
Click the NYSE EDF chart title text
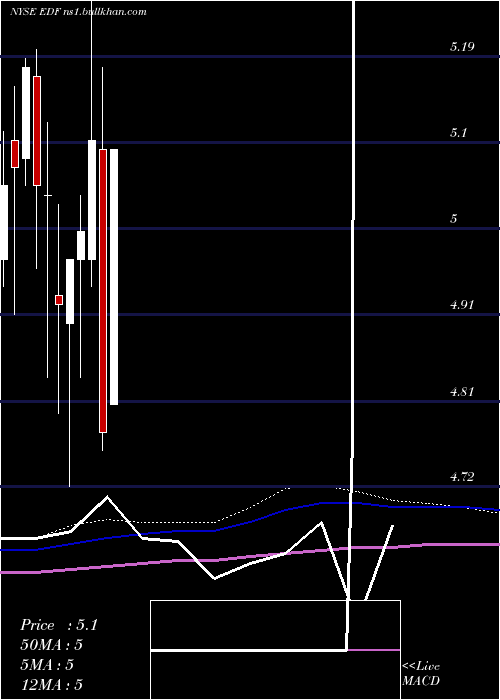pyautogui.click(x=79, y=12)
